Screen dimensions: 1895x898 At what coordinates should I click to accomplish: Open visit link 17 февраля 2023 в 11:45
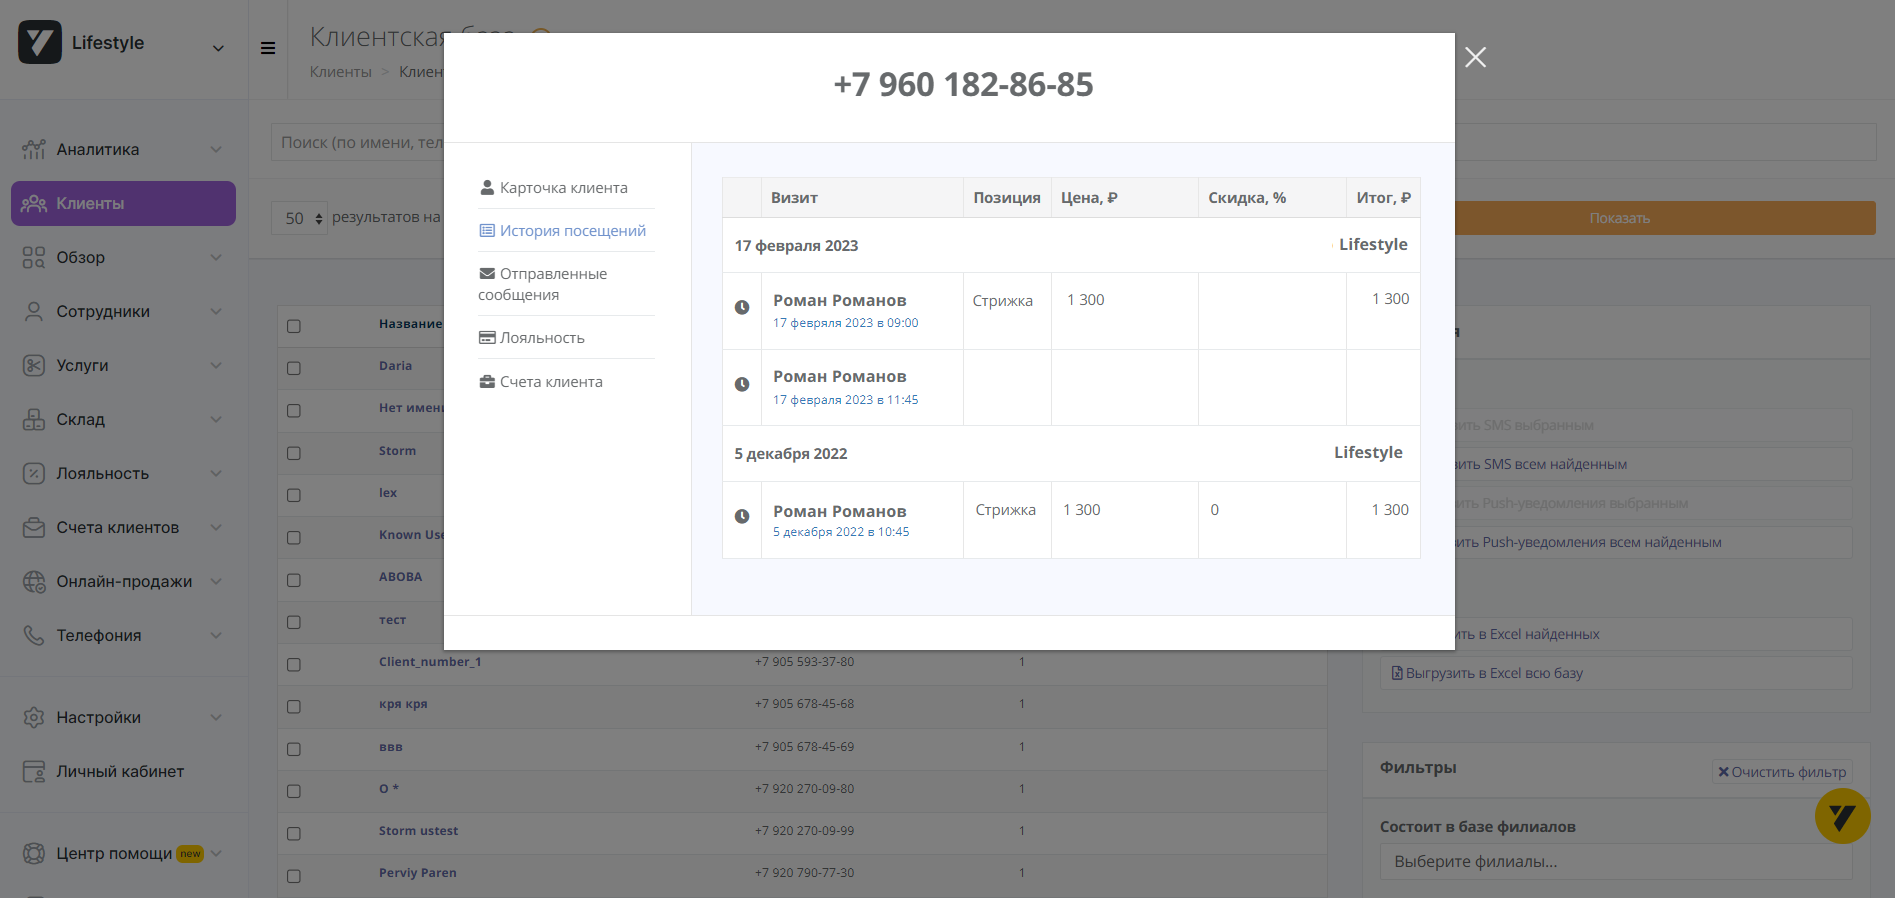coord(845,400)
